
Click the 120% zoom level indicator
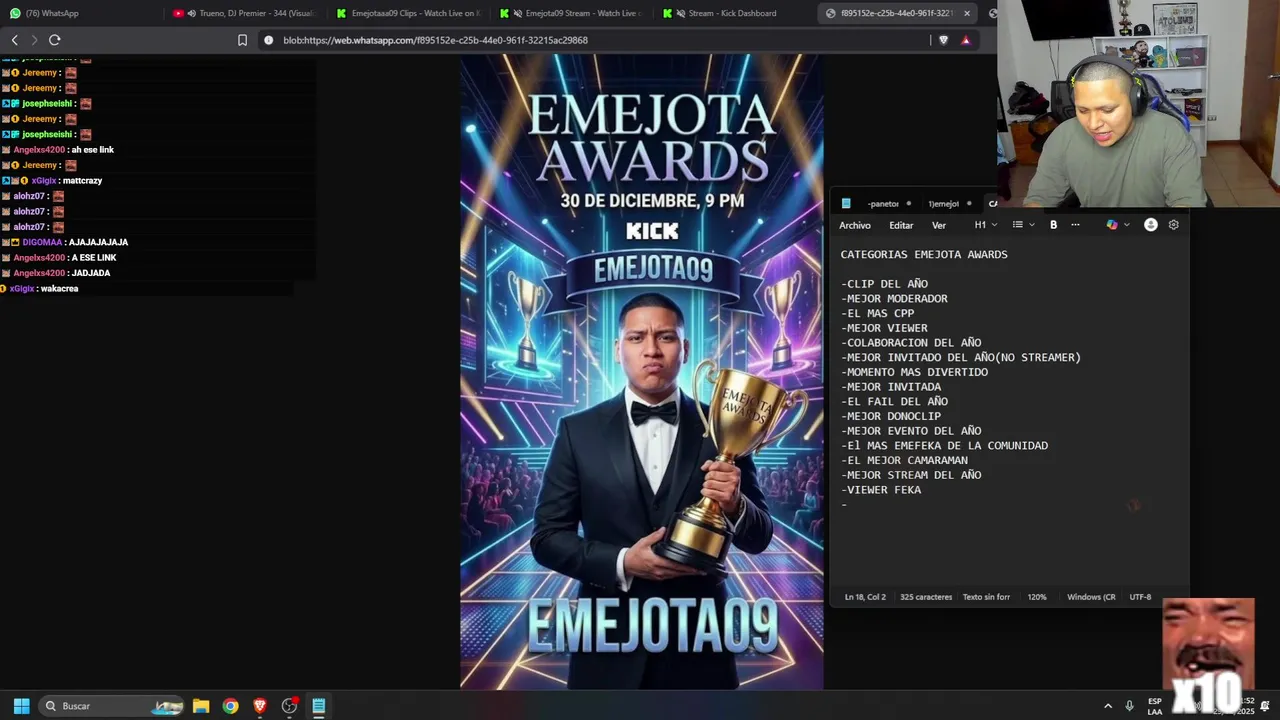[1037, 597]
